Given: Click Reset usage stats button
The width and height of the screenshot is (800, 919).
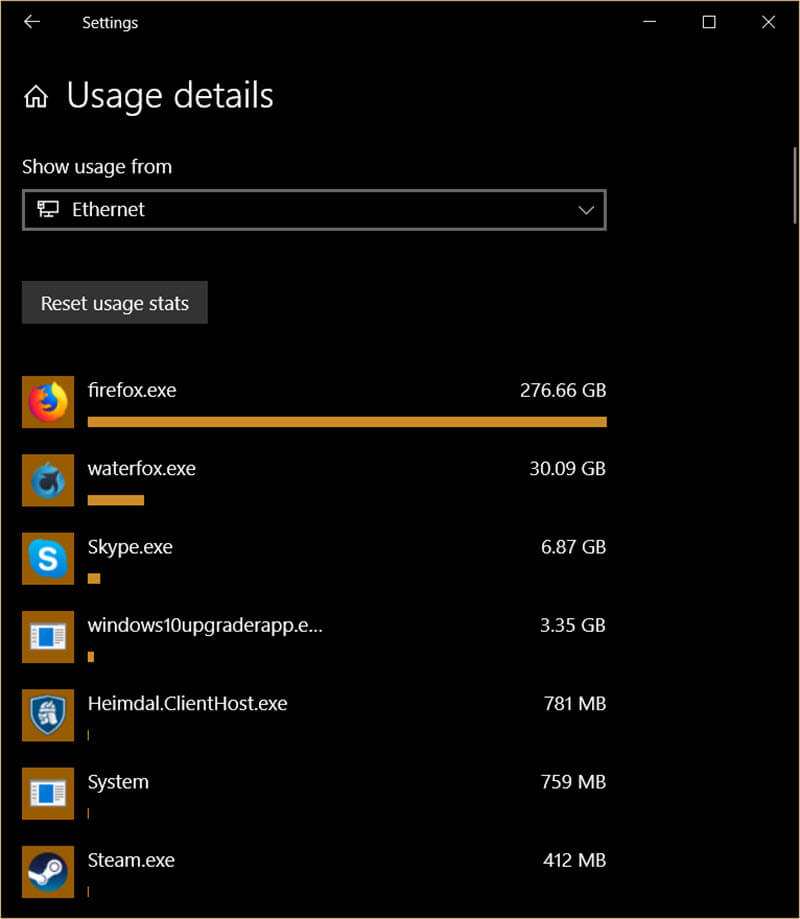Looking at the screenshot, I should (x=115, y=302).
